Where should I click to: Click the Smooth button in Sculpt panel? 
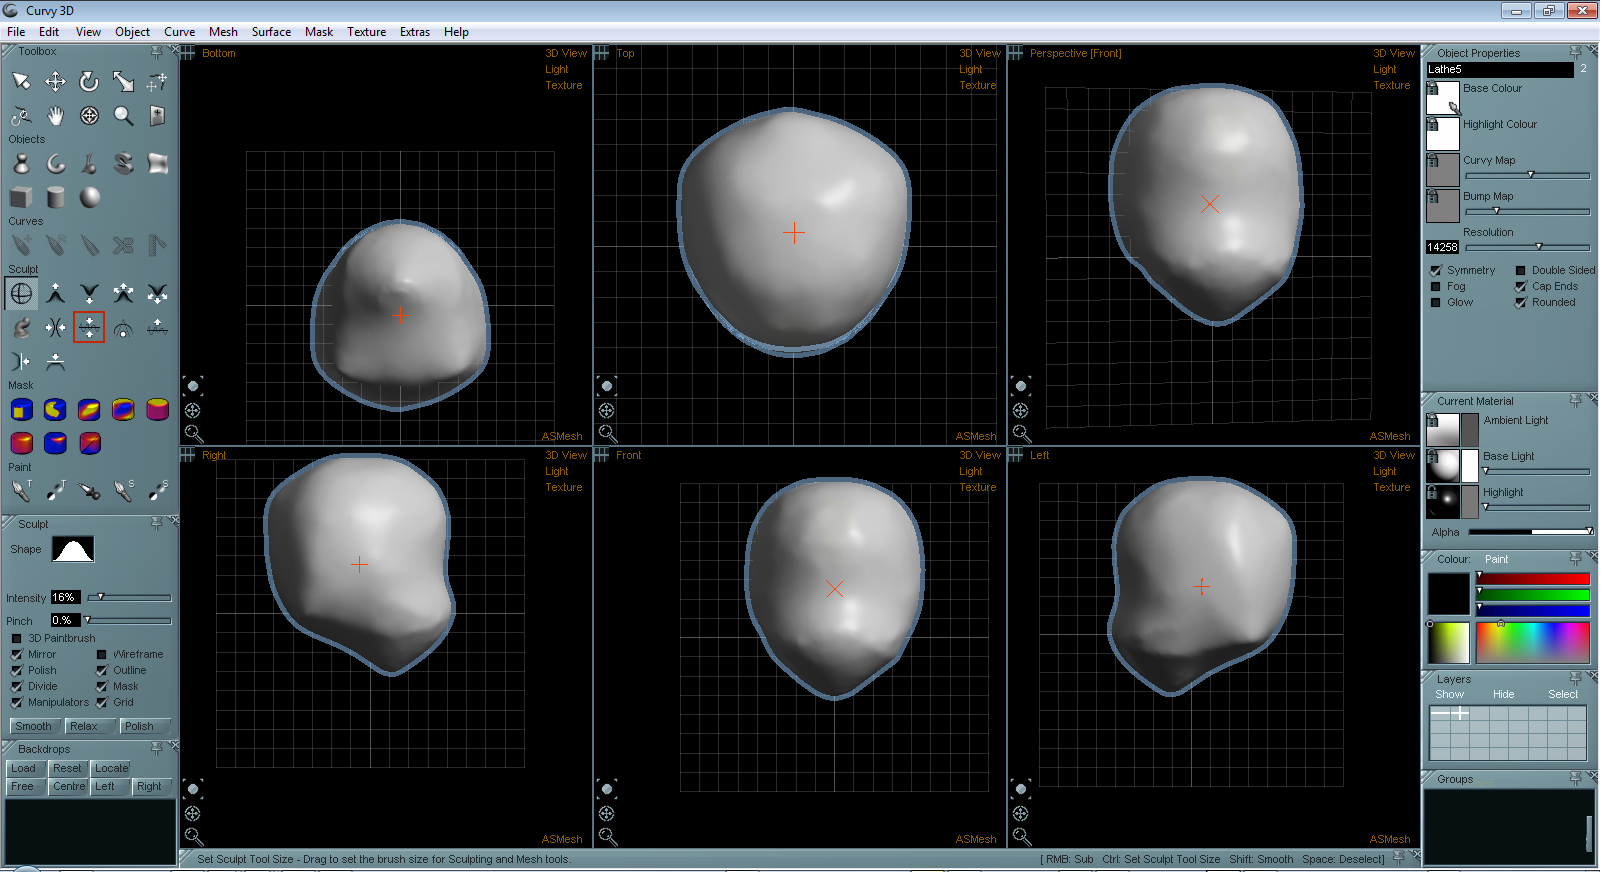click(x=34, y=726)
